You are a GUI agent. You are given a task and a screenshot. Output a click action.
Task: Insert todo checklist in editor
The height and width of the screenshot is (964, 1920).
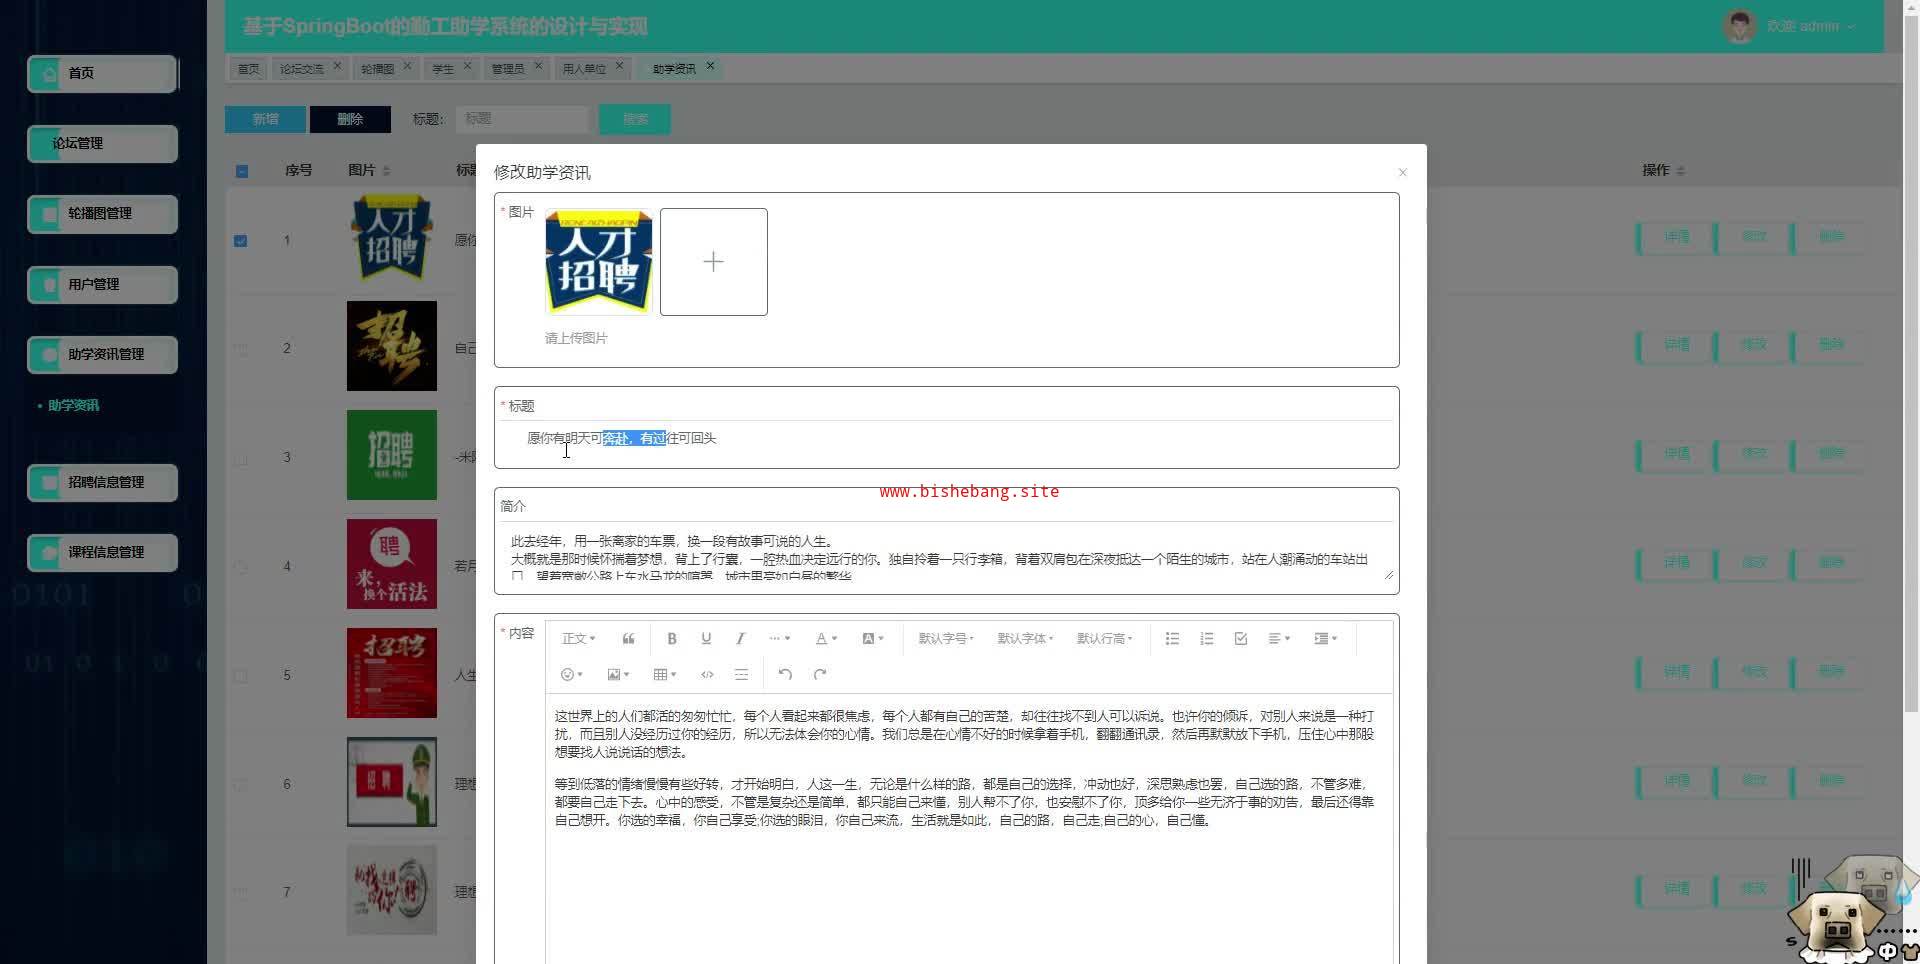click(x=1241, y=639)
